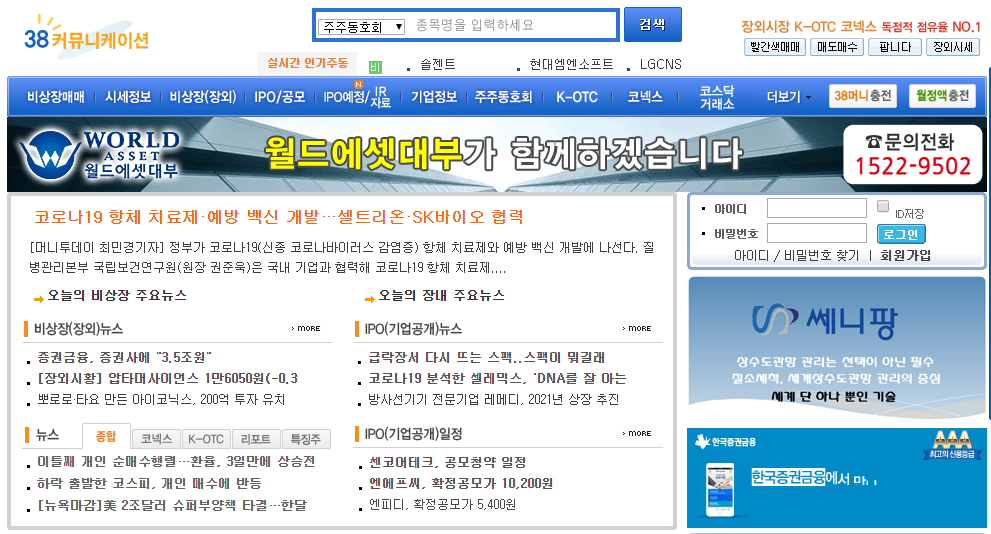Screen dimensions: 991x534
Task: Click the 검색 search button
Action: point(652,25)
